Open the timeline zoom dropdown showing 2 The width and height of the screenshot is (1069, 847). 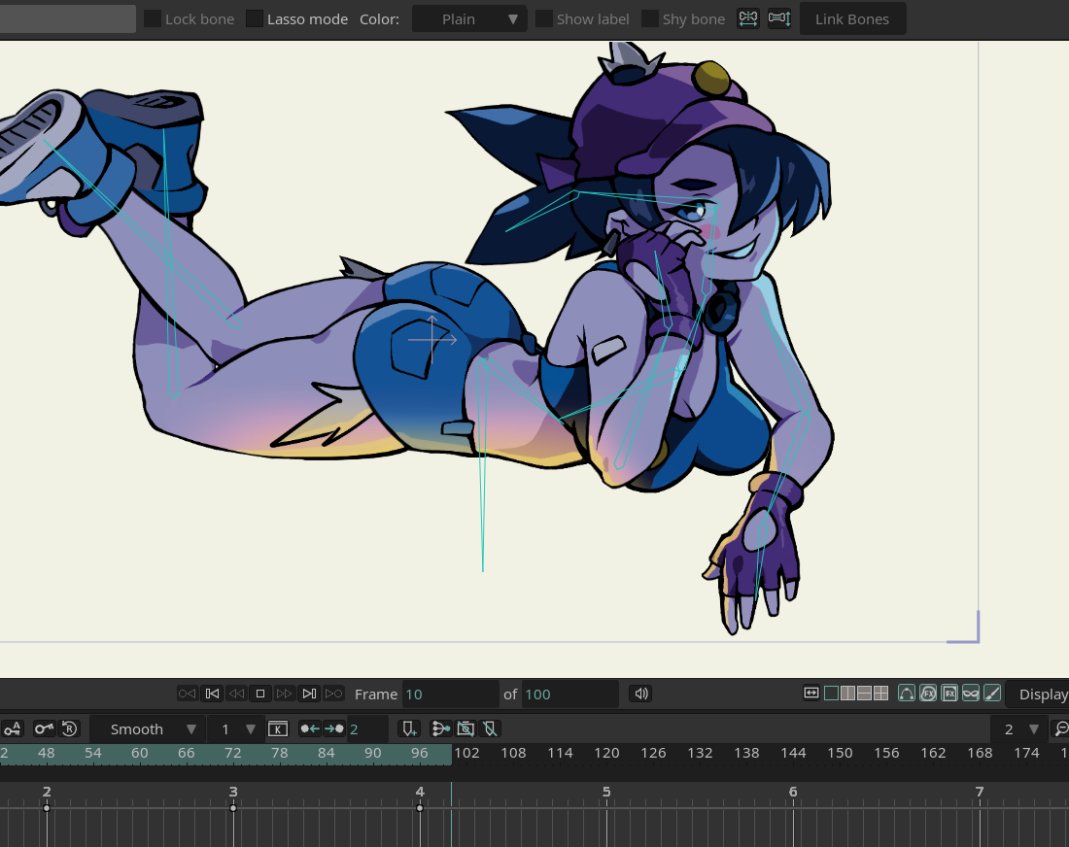pyautogui.click(x=1018, y=729)
